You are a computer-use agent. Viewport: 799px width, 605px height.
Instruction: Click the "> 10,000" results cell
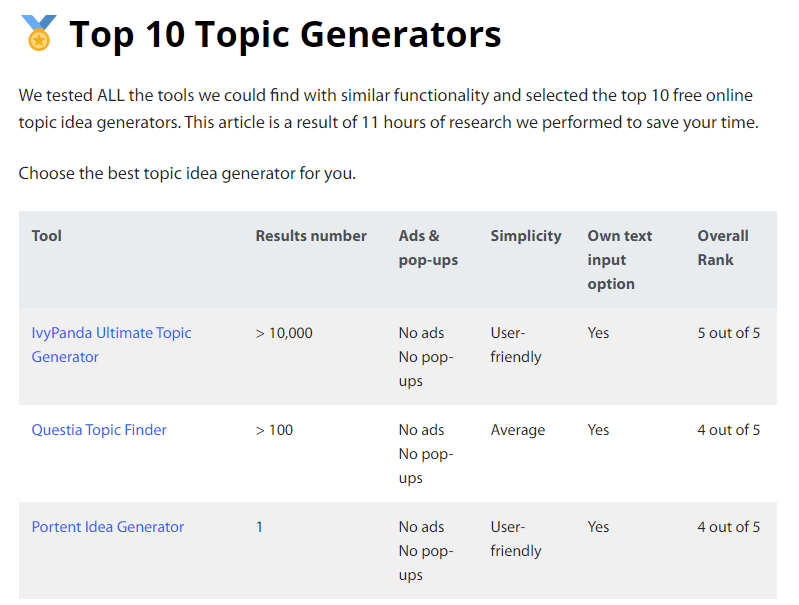(284, 333)
